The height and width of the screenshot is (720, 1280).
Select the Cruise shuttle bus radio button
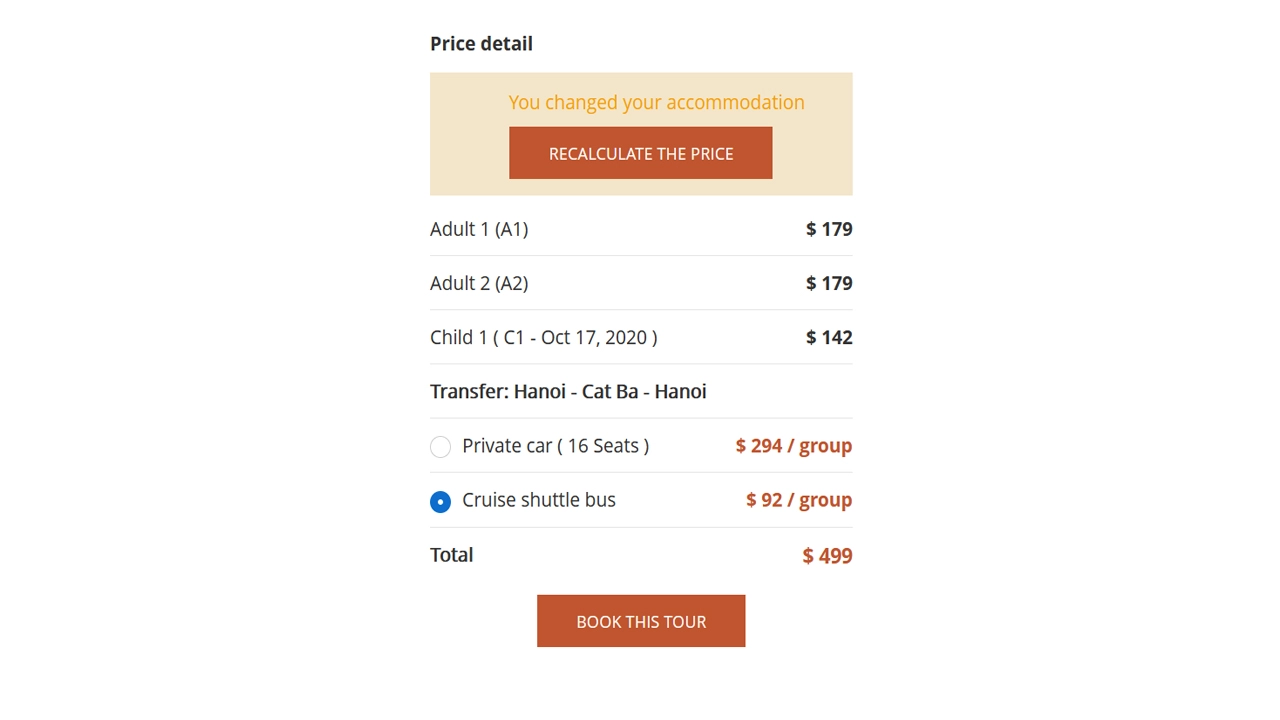(x=440, y=501)
